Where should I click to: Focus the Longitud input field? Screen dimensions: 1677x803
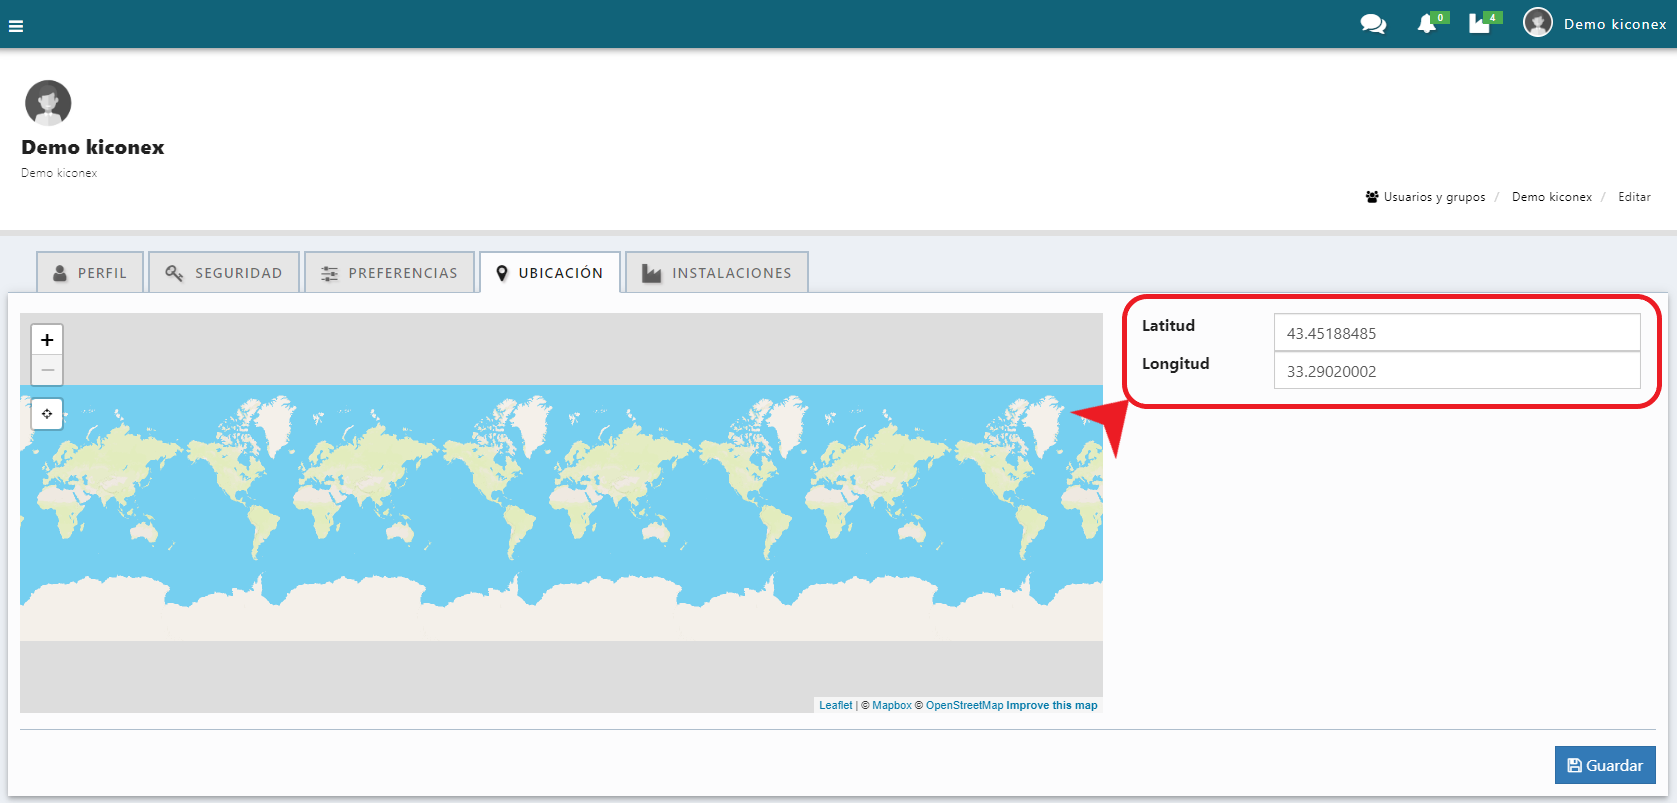click(x=1456, y=371)
